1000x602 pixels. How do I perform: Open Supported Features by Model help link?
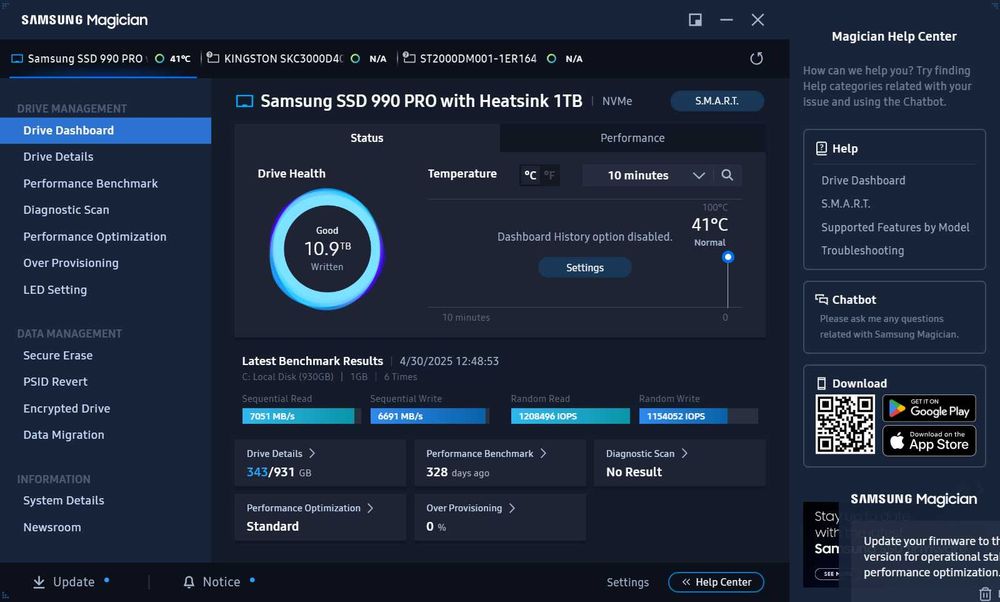coord(895,228)
